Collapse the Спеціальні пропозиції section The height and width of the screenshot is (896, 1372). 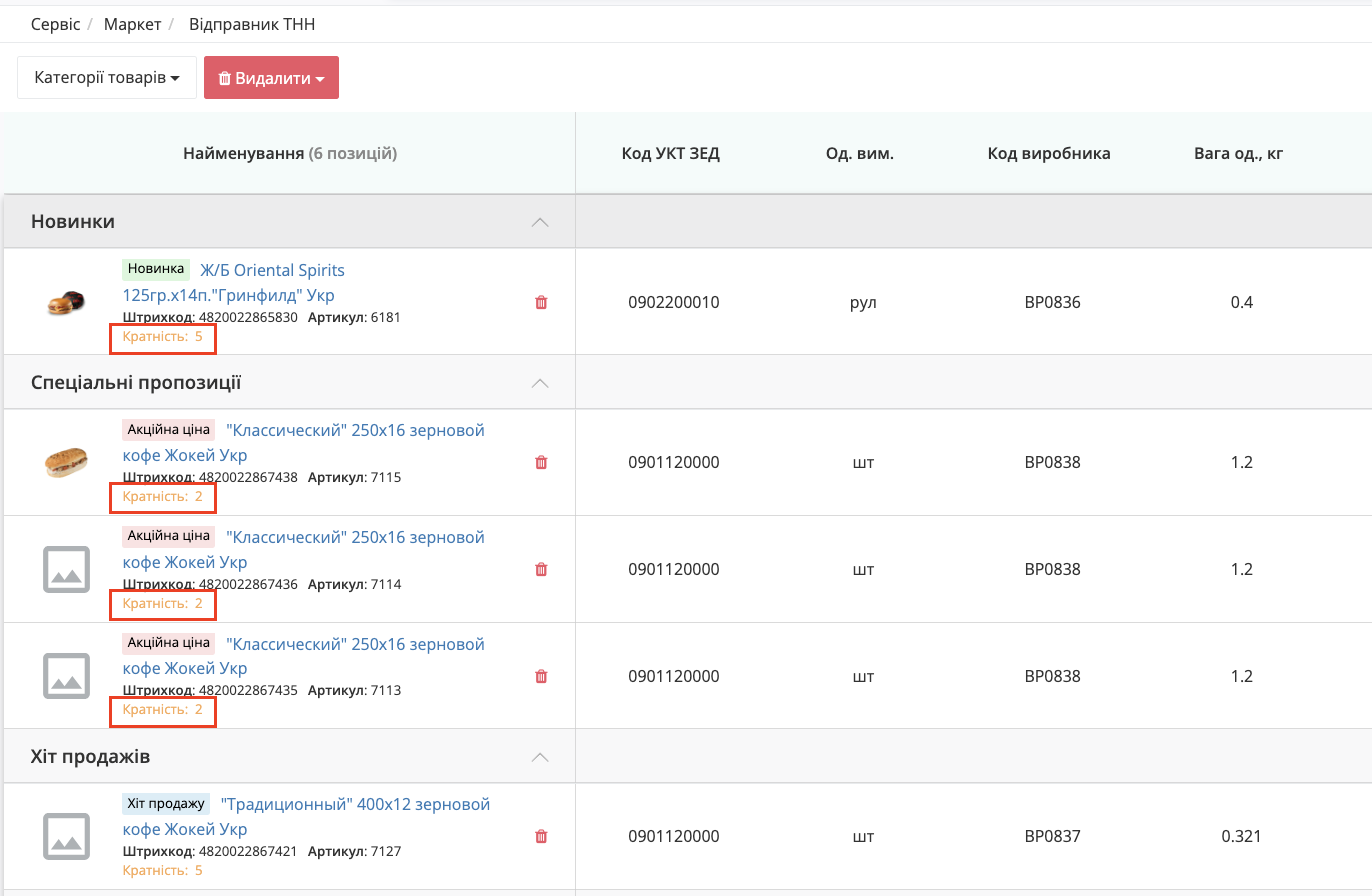[x=540, y=383]
